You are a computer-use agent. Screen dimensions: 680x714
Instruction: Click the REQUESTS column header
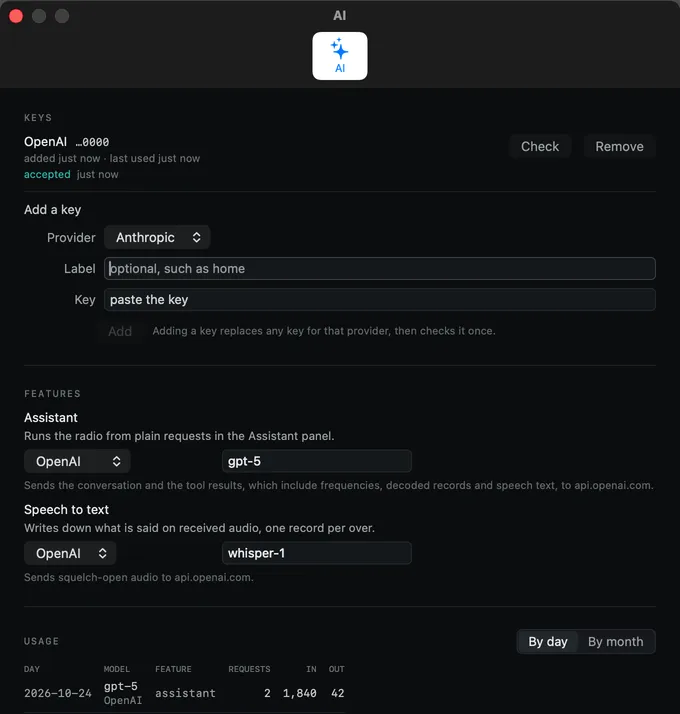click(x=249, y=669)
